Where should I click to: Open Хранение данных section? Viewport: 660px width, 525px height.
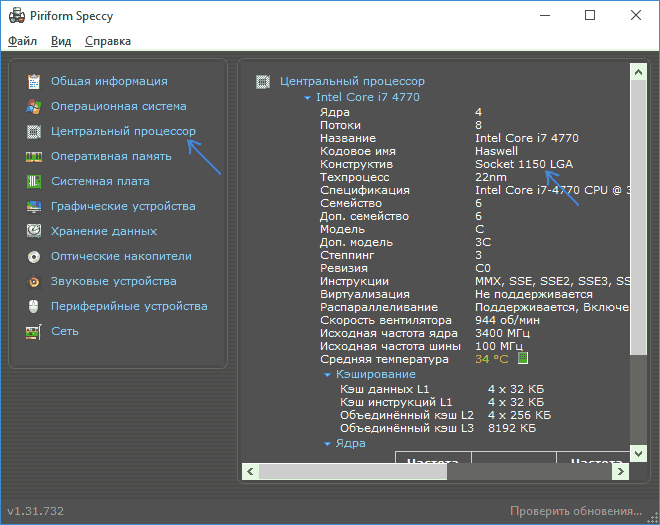[x=104, y=231]
